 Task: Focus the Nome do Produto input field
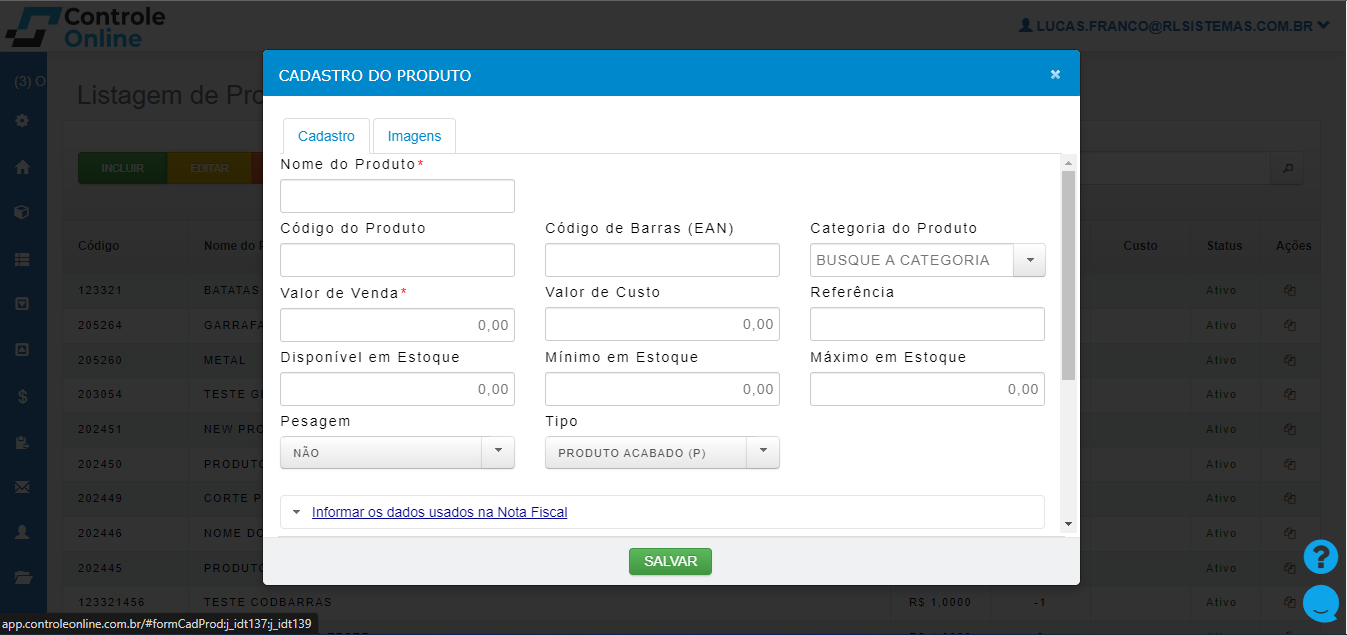coord(397,196)
